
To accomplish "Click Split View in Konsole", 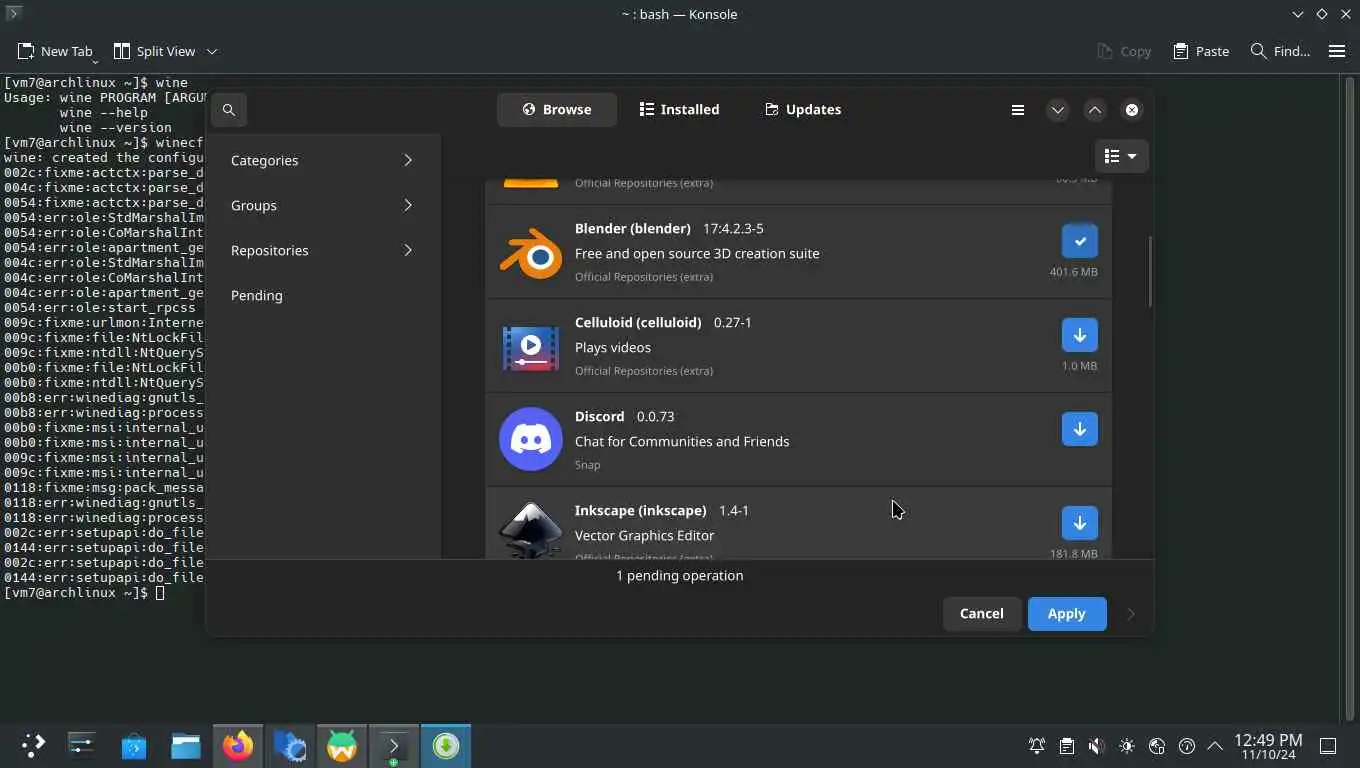I will click(x=155, y=51).
